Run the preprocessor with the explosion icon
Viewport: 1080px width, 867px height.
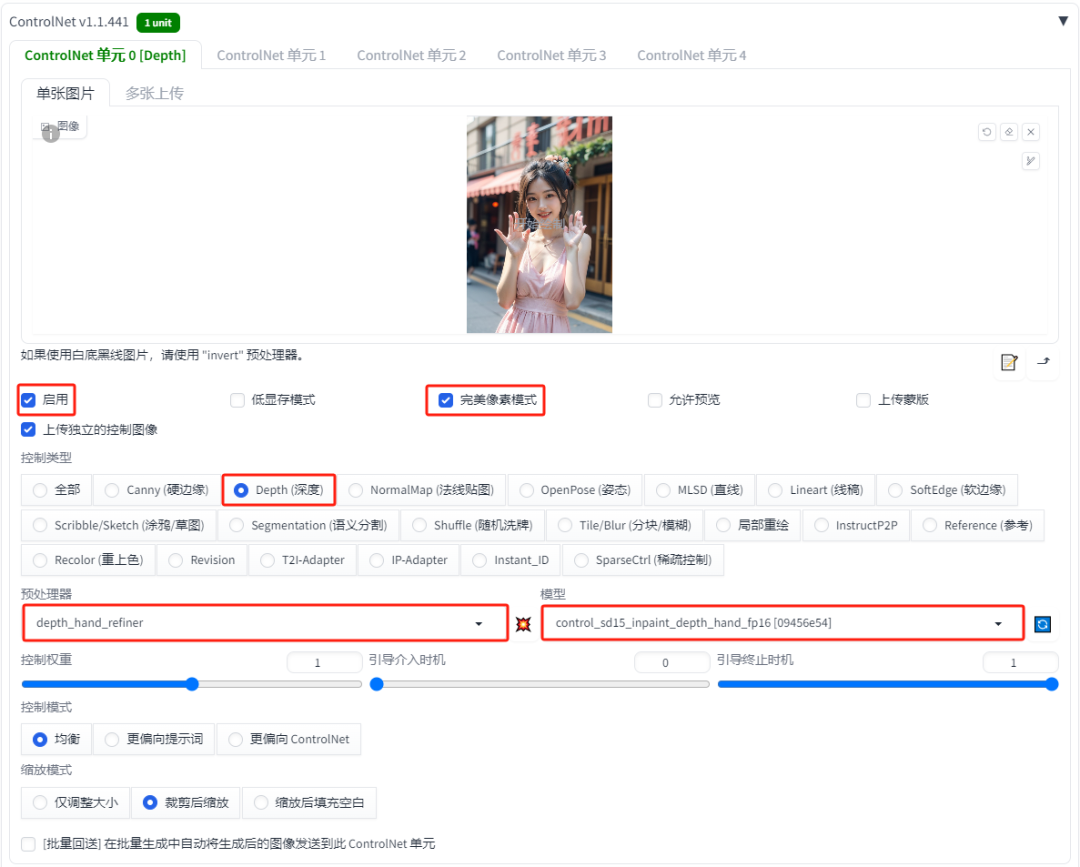click(523, 624)
